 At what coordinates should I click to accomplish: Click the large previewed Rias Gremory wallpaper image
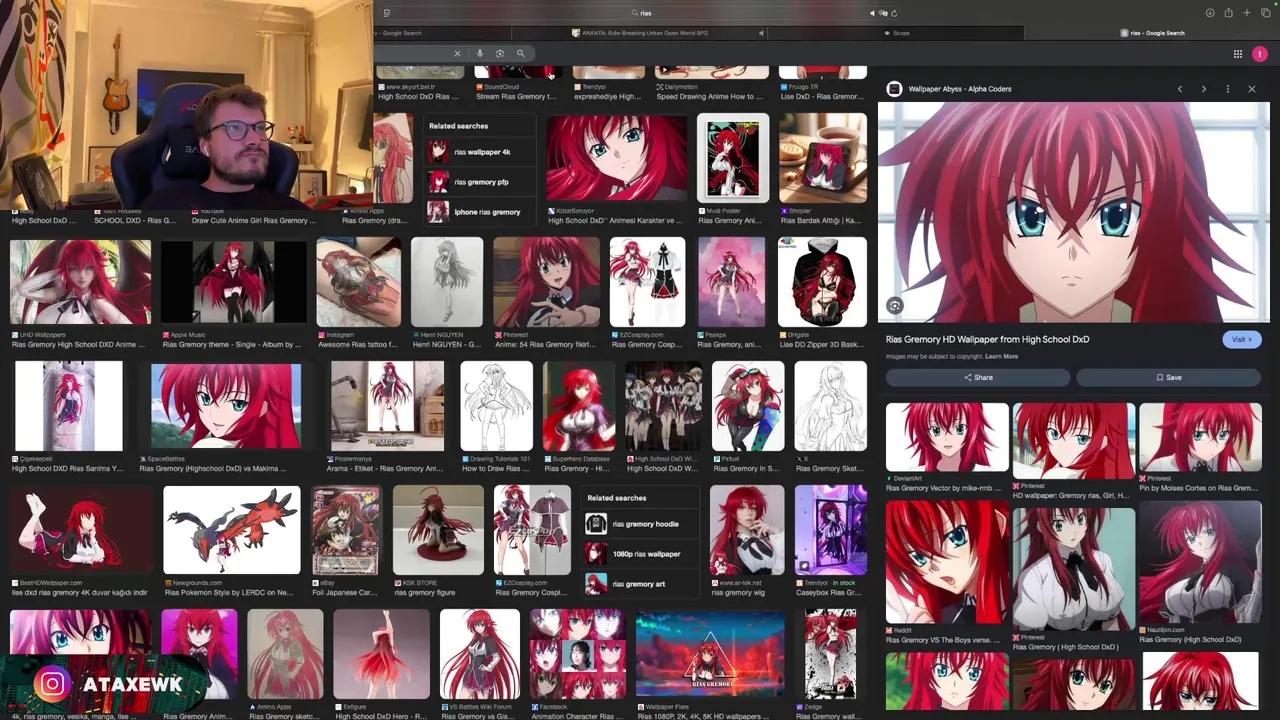click(1074, 212)
